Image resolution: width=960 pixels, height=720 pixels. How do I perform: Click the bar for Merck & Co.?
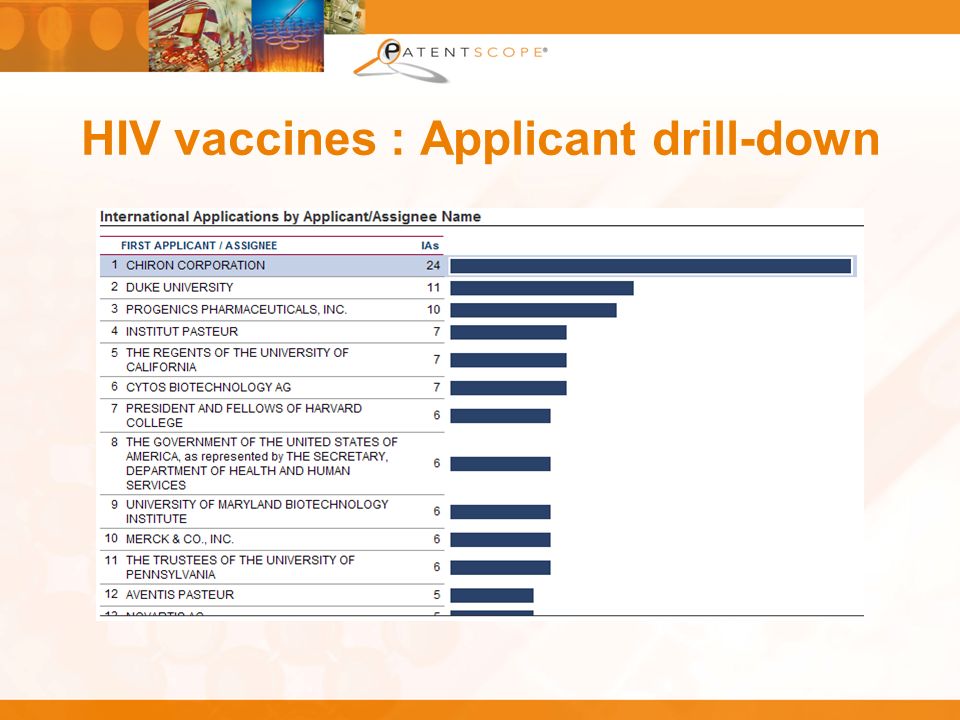(500, 539)
